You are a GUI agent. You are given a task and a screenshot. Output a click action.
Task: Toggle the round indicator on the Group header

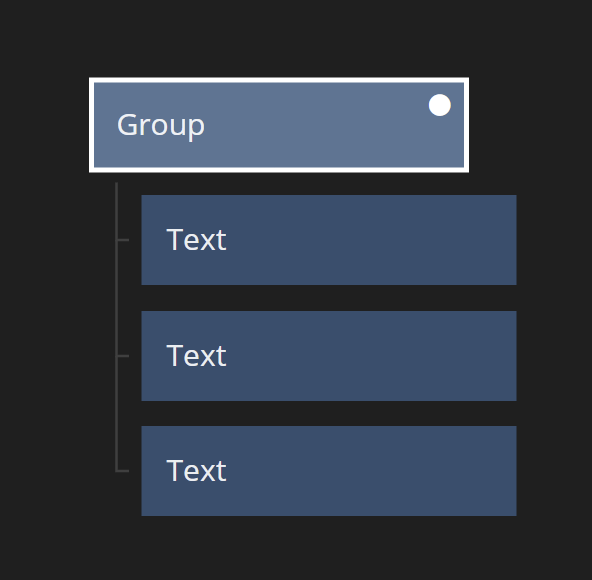(x=439, y=105)
